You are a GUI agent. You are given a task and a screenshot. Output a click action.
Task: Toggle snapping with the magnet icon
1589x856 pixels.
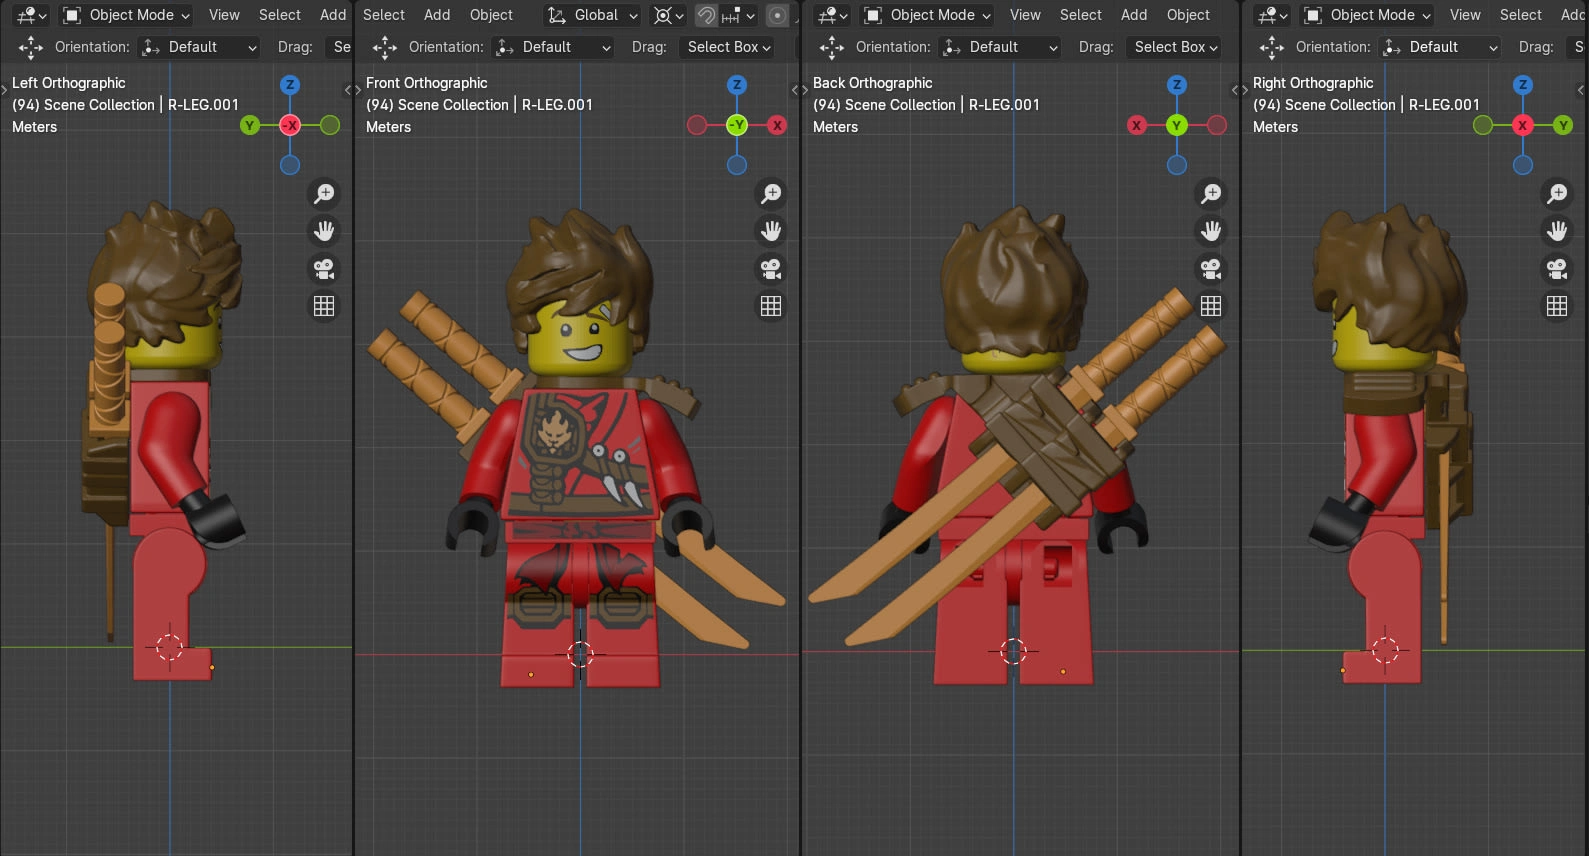[706, 15]
